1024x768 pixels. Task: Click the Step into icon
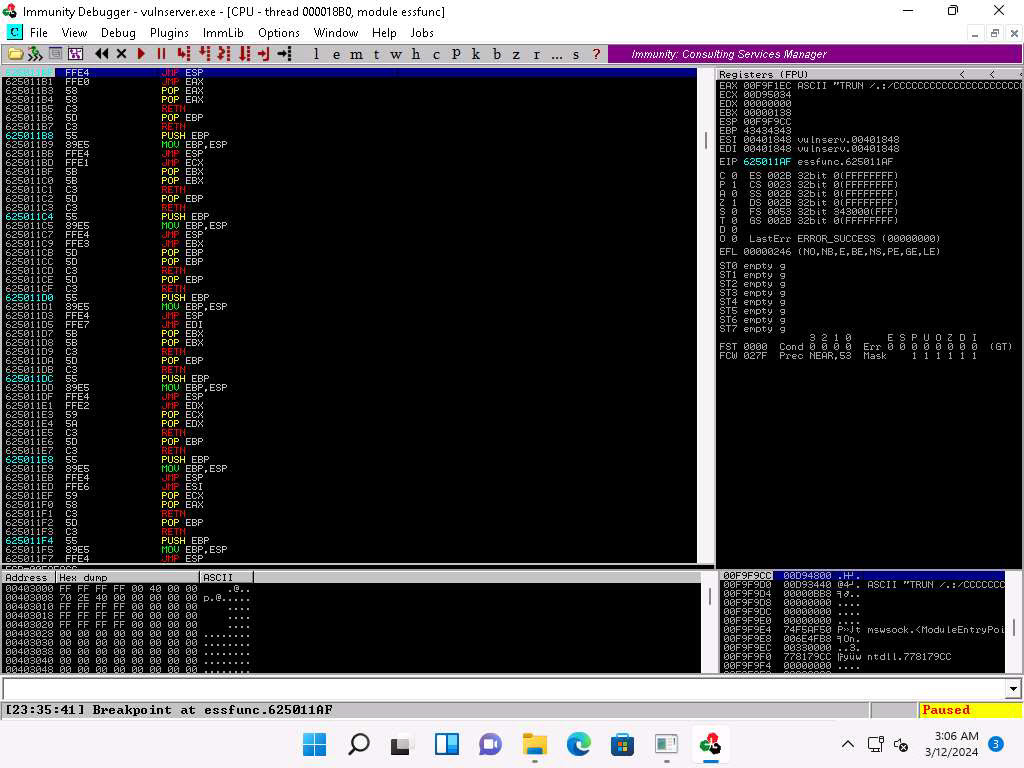coord(183,54)
